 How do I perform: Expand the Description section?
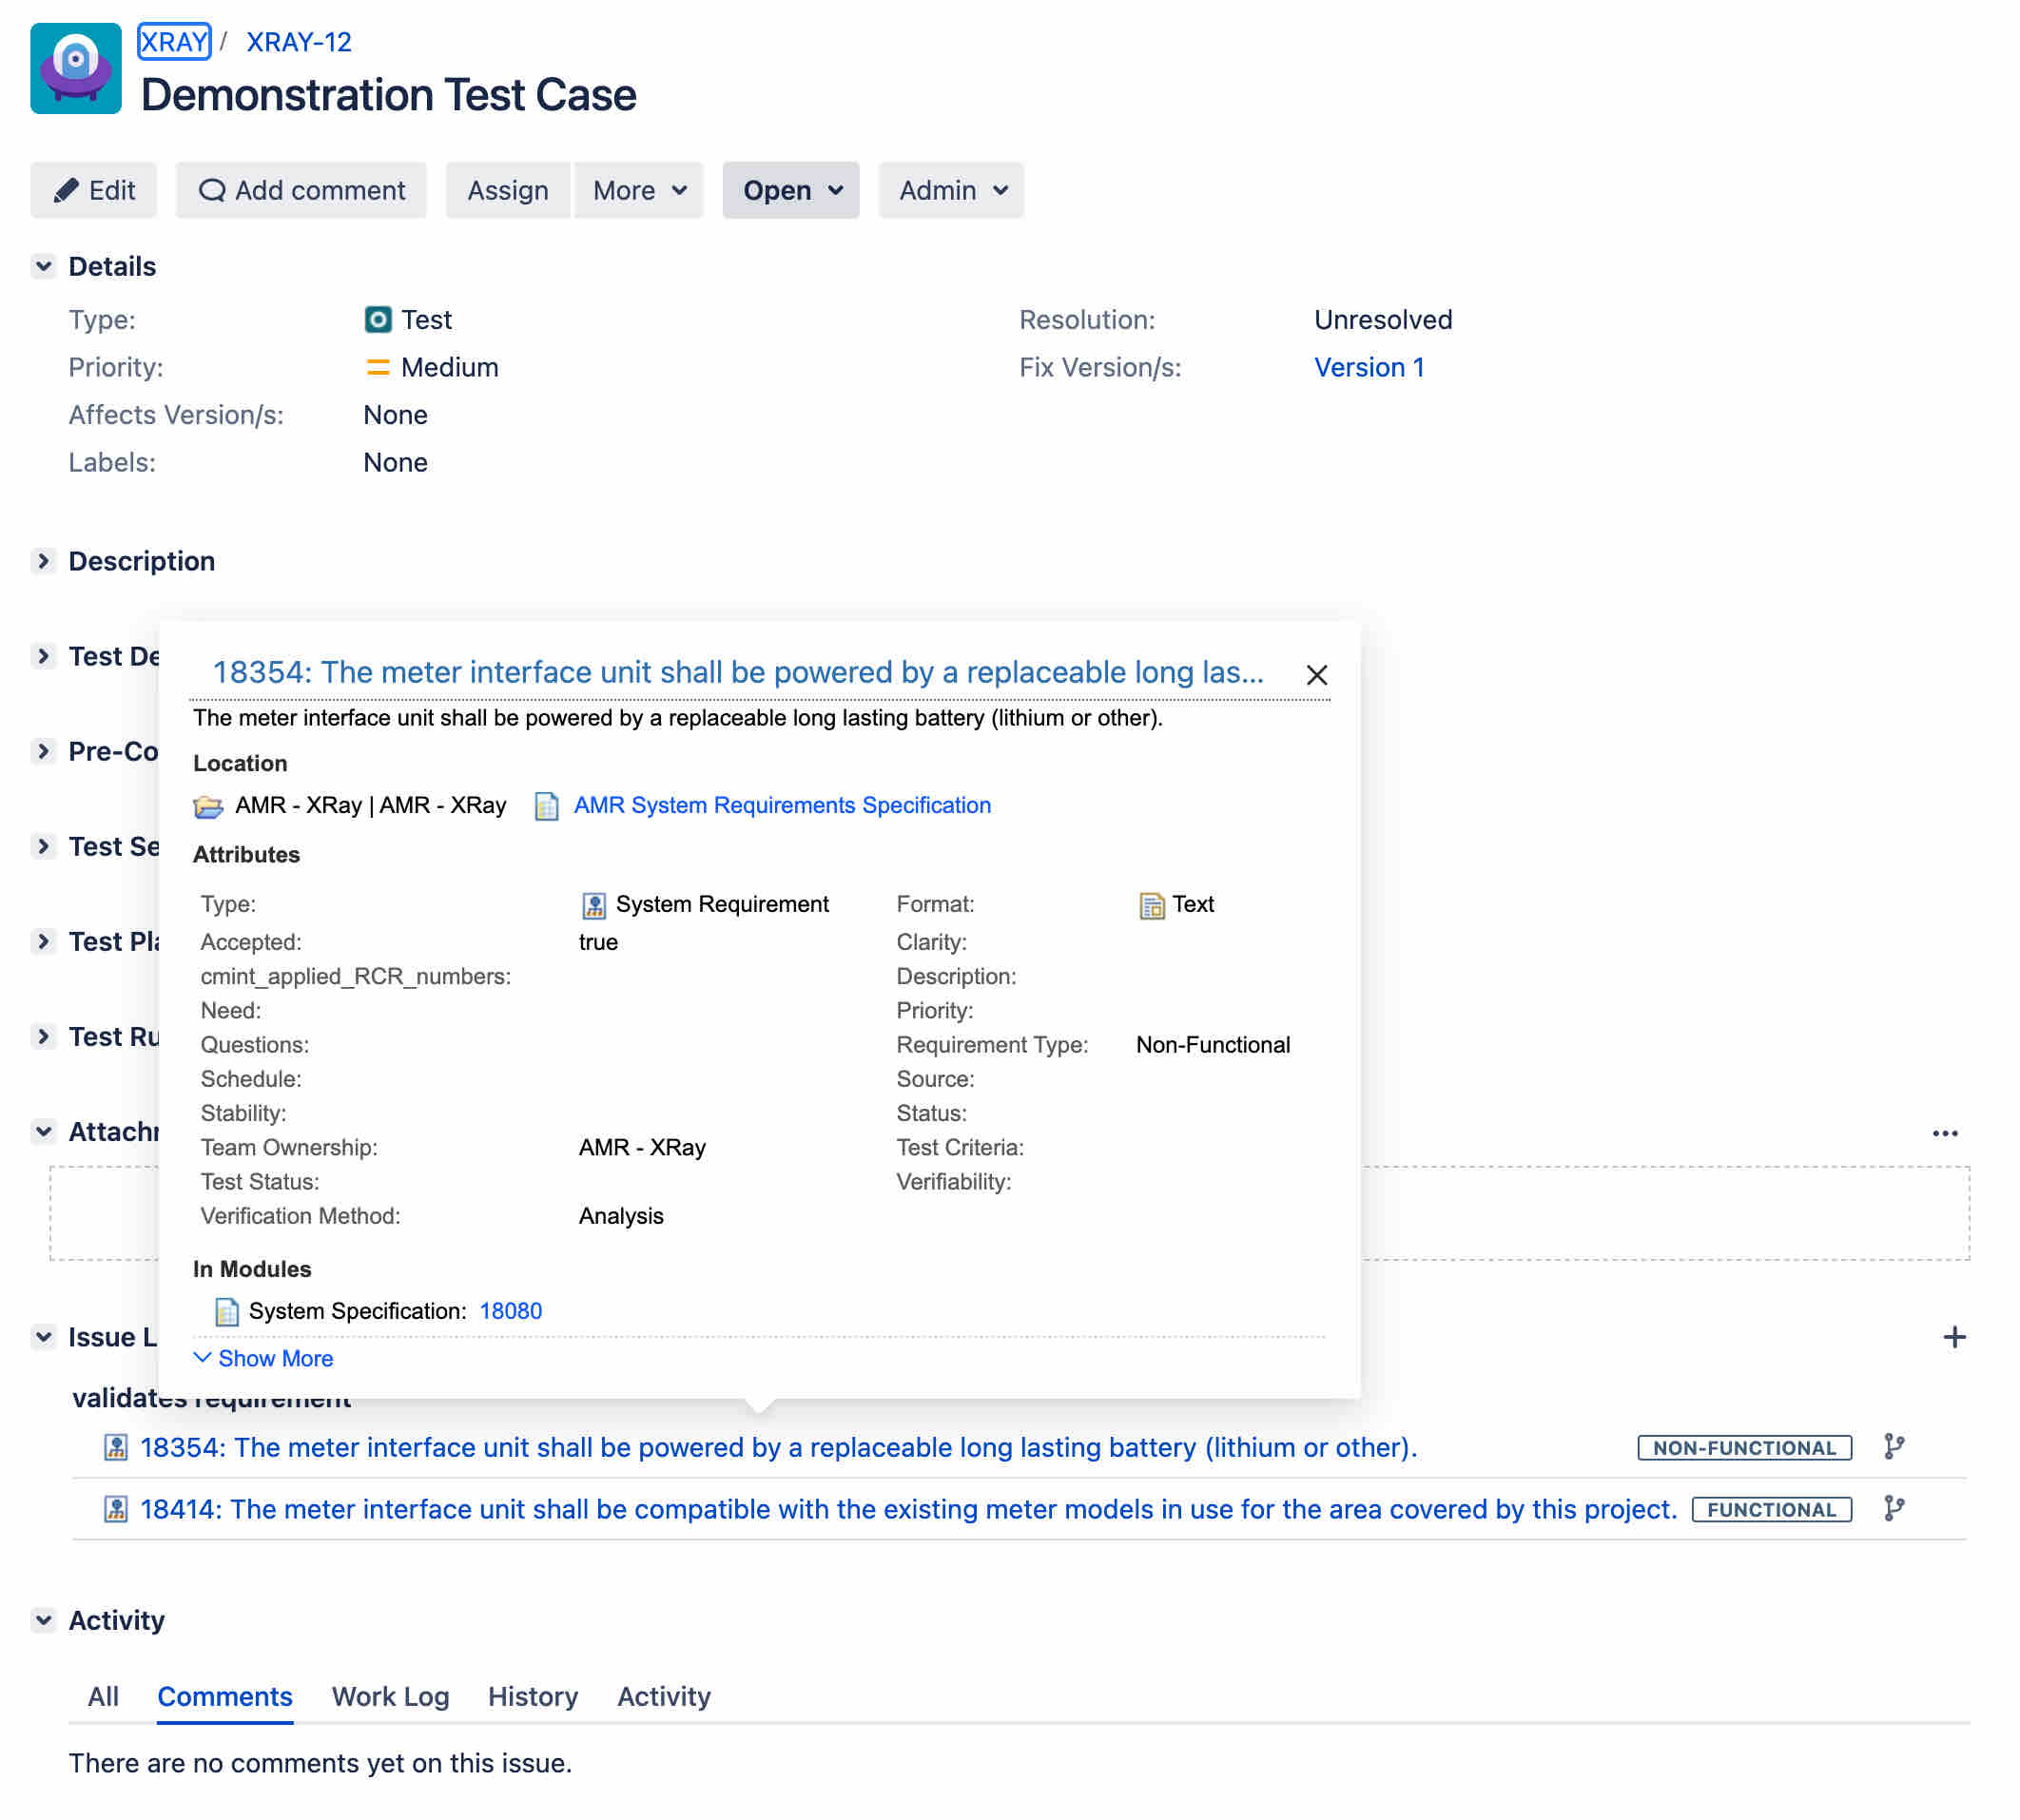[x=43, y=561]
